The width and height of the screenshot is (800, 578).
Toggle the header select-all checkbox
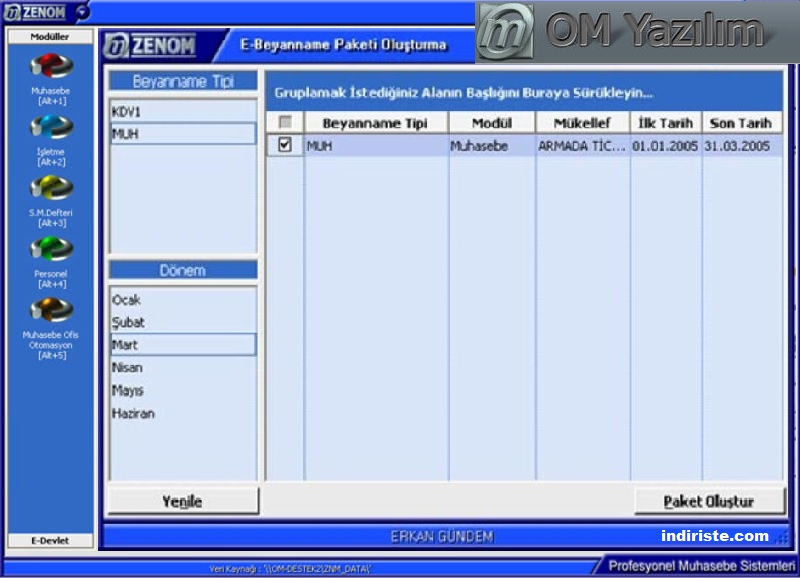pos(285,122)
